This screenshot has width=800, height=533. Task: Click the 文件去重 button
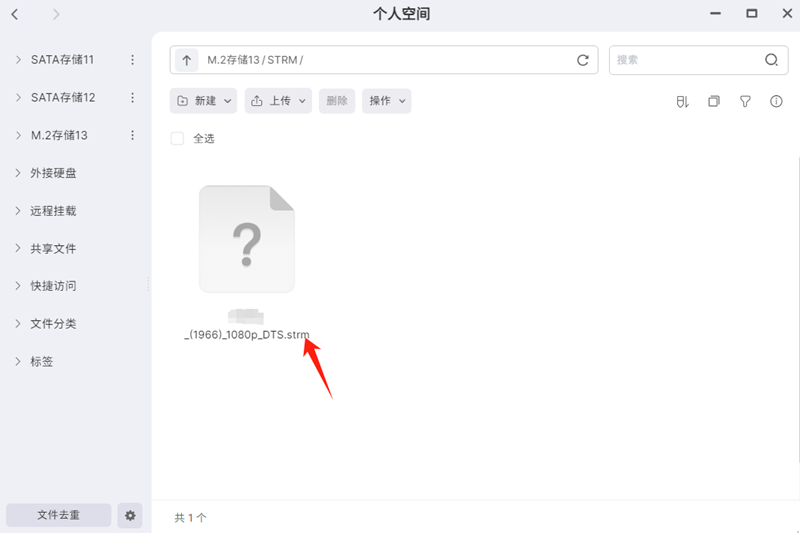(x=59, y=515)
